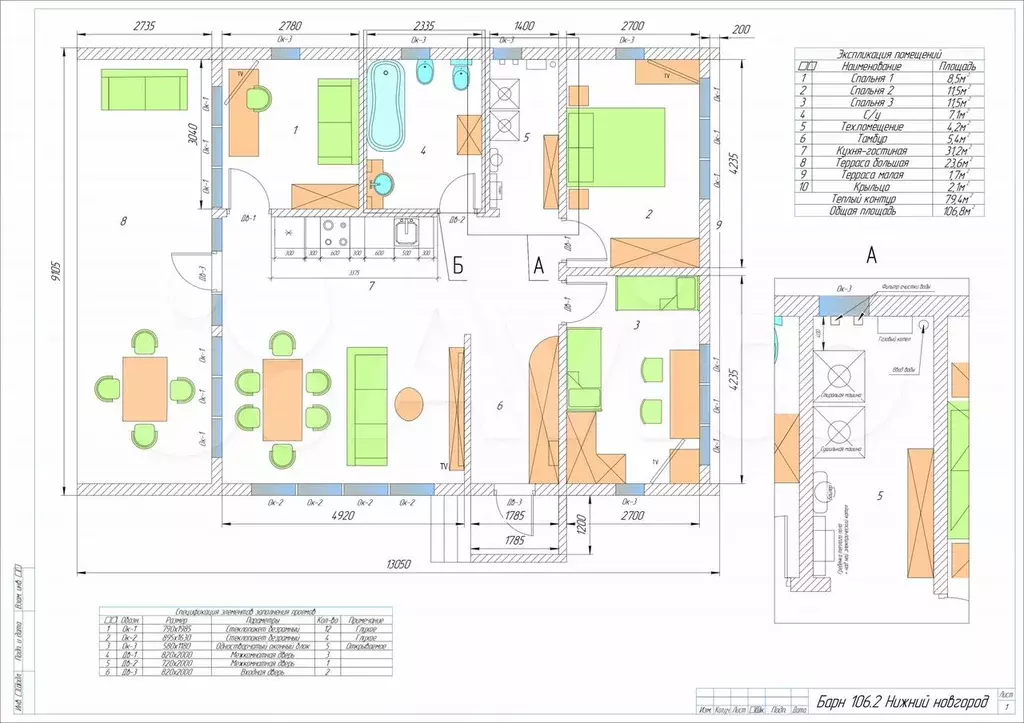Select the round blue sink in bathroom 4
The image size is (1024, 723).
point(381,183)
